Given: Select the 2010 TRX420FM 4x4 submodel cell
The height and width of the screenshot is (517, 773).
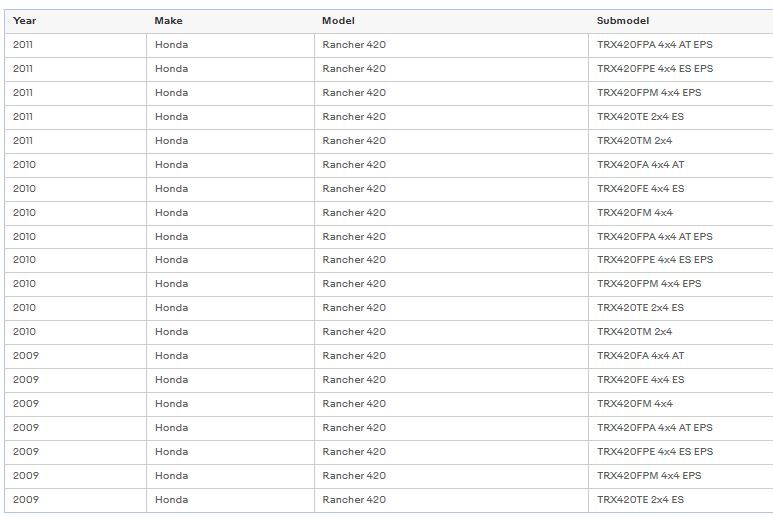Looking at the screenshot, I should coord(634,213).
